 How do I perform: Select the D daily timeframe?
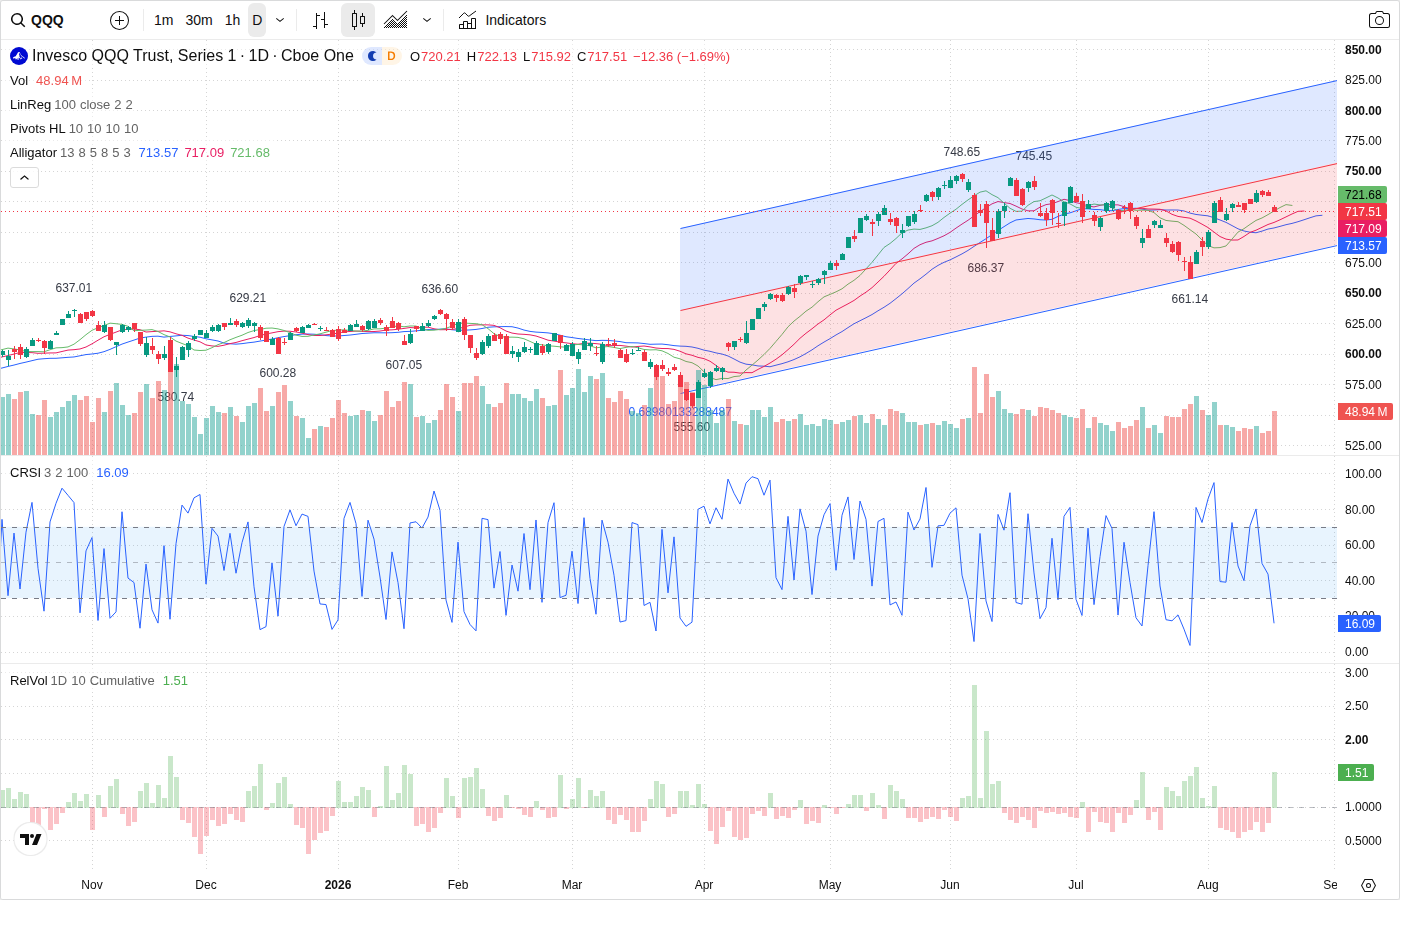tap(257, 20)
